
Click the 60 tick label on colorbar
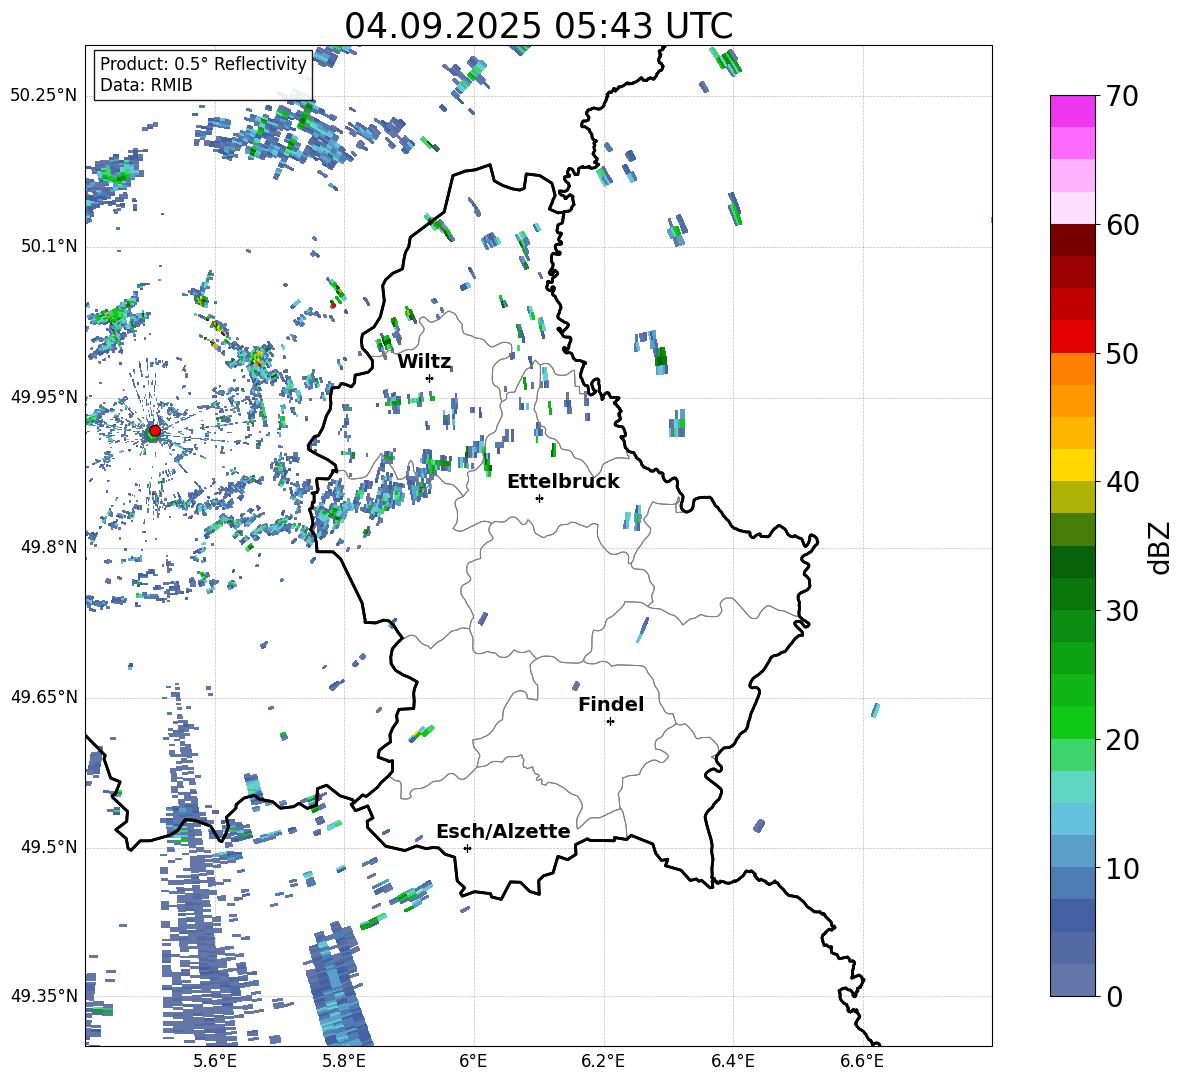point(1121,225)
